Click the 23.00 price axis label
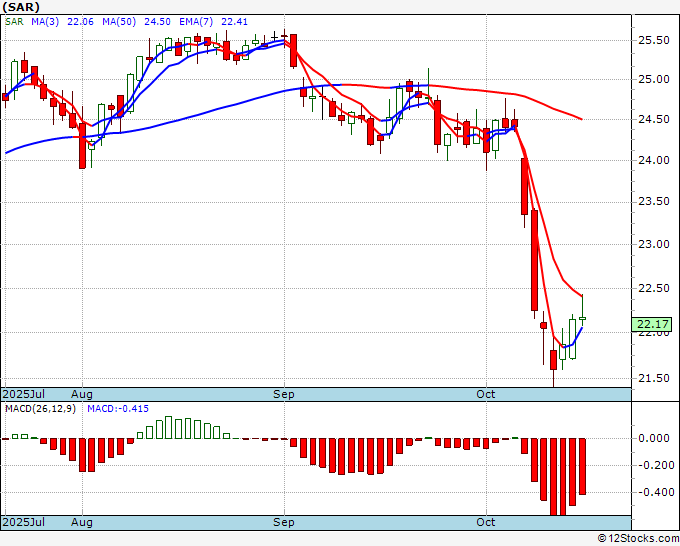Screen dimensions: 680x546 click(654, 244)
